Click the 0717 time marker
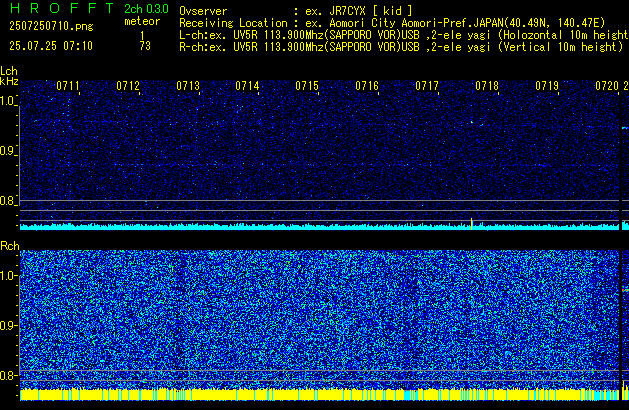This screenshot has height=410, width=629. [427, 86]
